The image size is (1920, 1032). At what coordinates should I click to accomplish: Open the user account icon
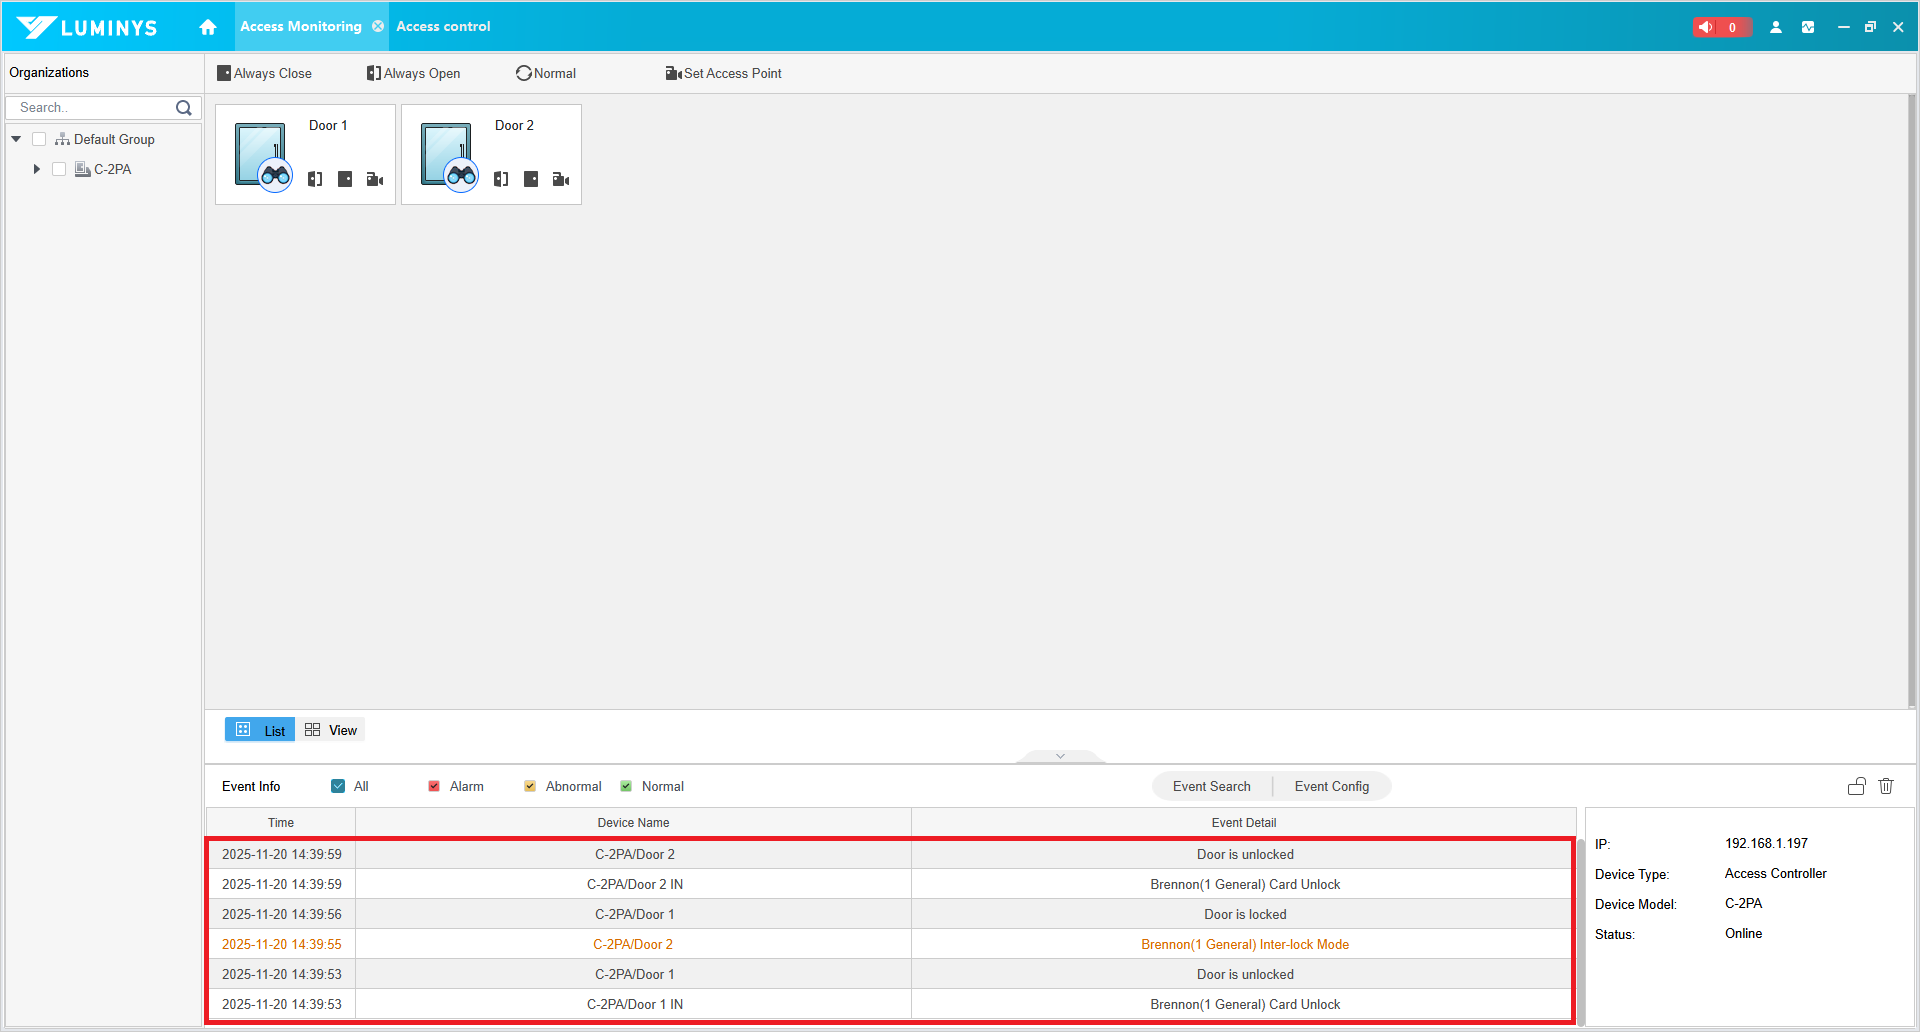[1776, 27]
